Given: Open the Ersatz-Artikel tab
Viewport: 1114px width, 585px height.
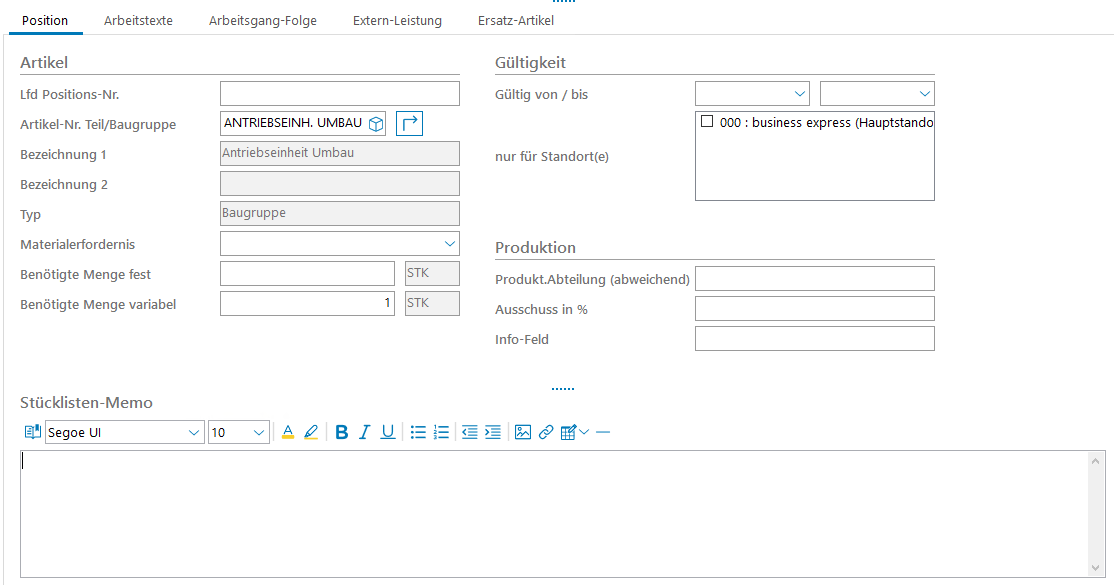Looking at the screenshot, I should point(515,21).
